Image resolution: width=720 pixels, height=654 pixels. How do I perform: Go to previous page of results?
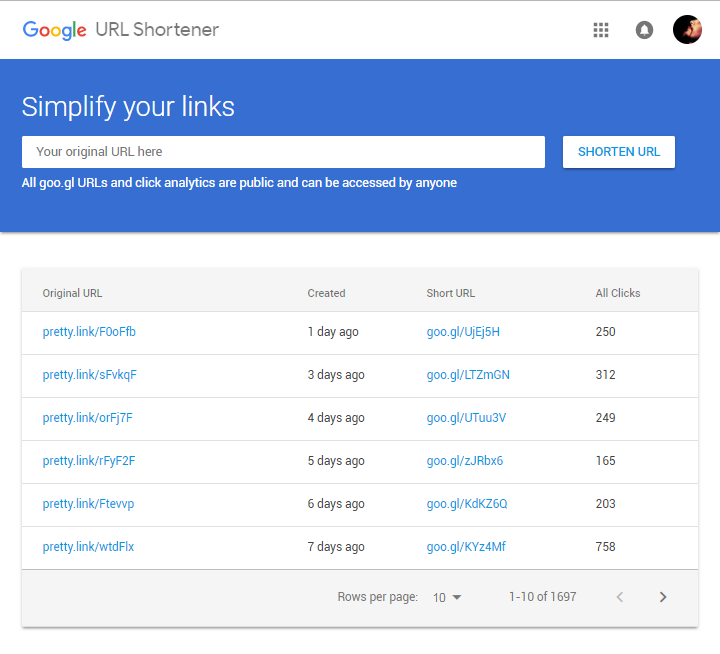[x=620, y=597]
